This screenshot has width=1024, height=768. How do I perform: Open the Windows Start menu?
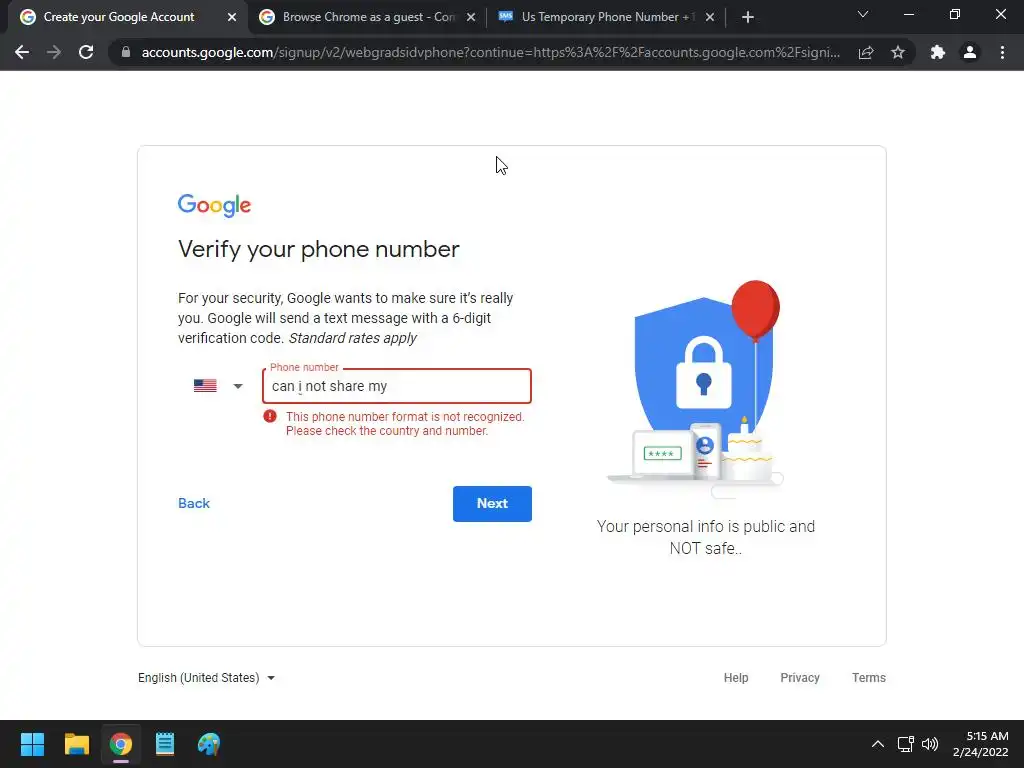(32, 744)
